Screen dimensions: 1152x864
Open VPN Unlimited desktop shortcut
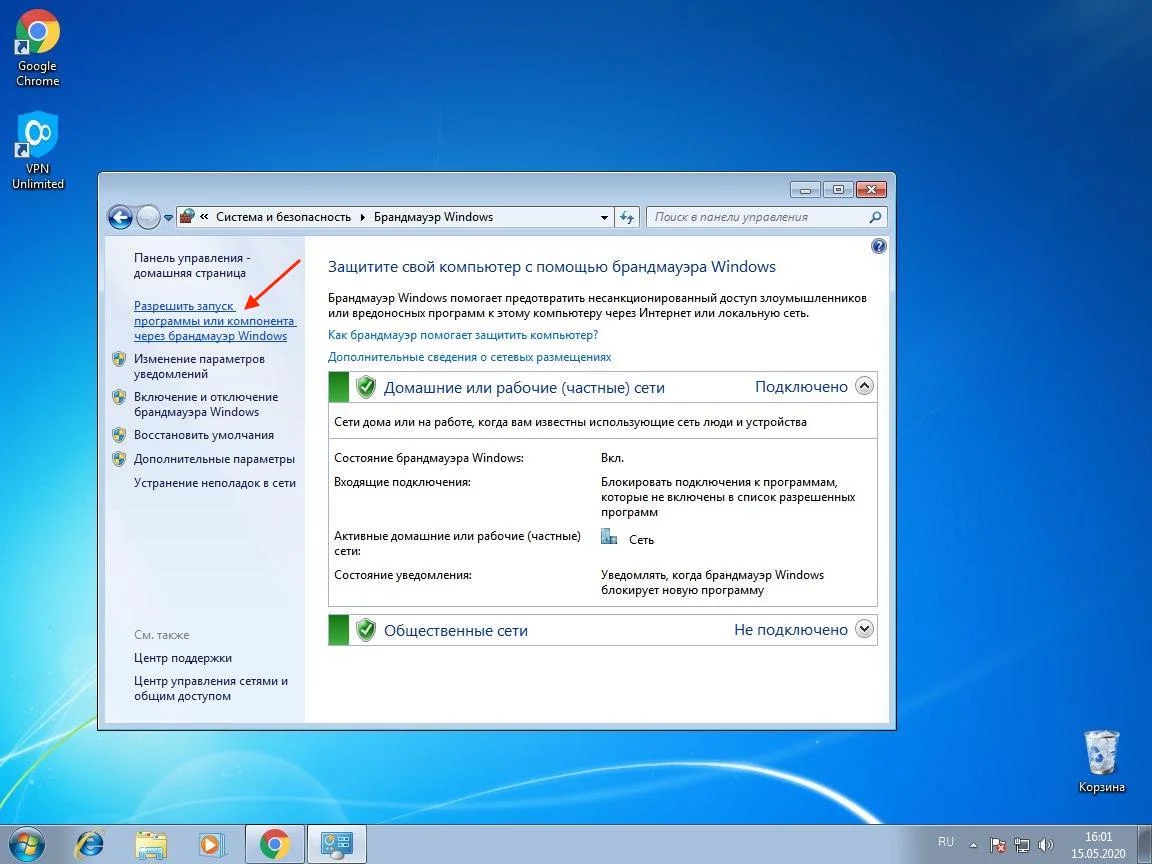(38, 150)
